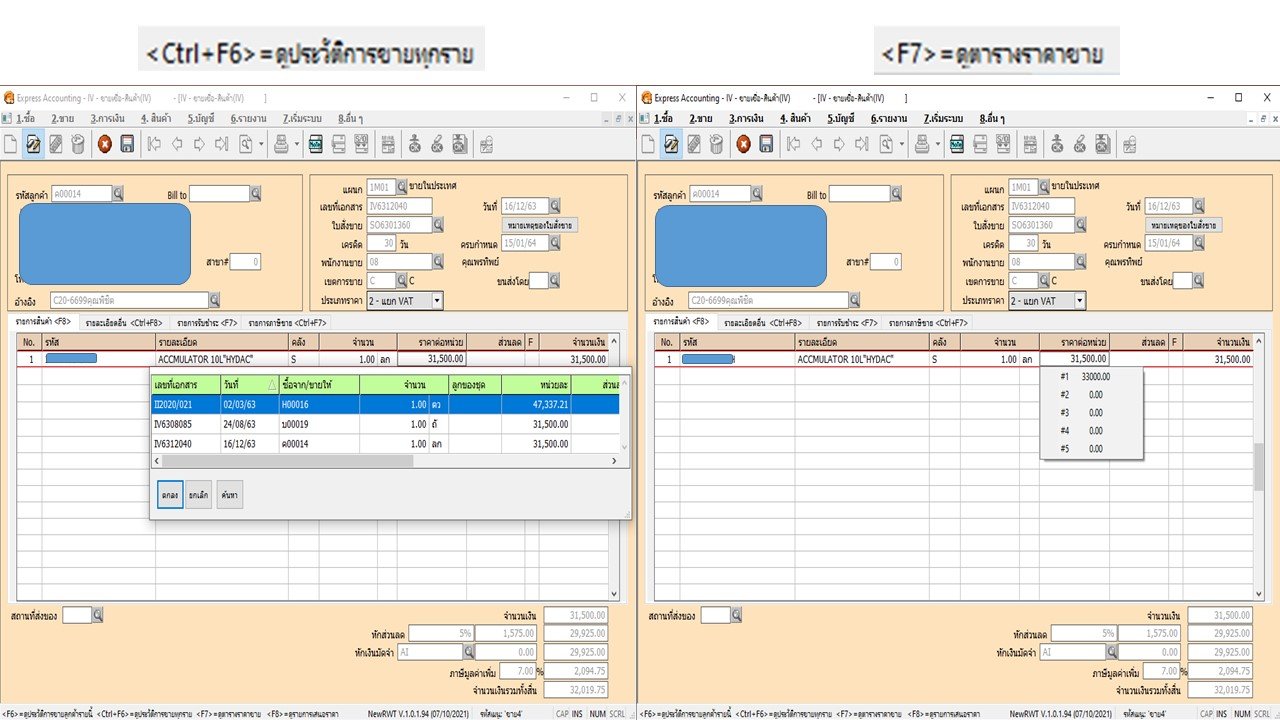Click the 'ยกเลิก' button in sales history popup
Image resolution: width=1280 pixels, height=720 pixels.
tap(198, 494)
